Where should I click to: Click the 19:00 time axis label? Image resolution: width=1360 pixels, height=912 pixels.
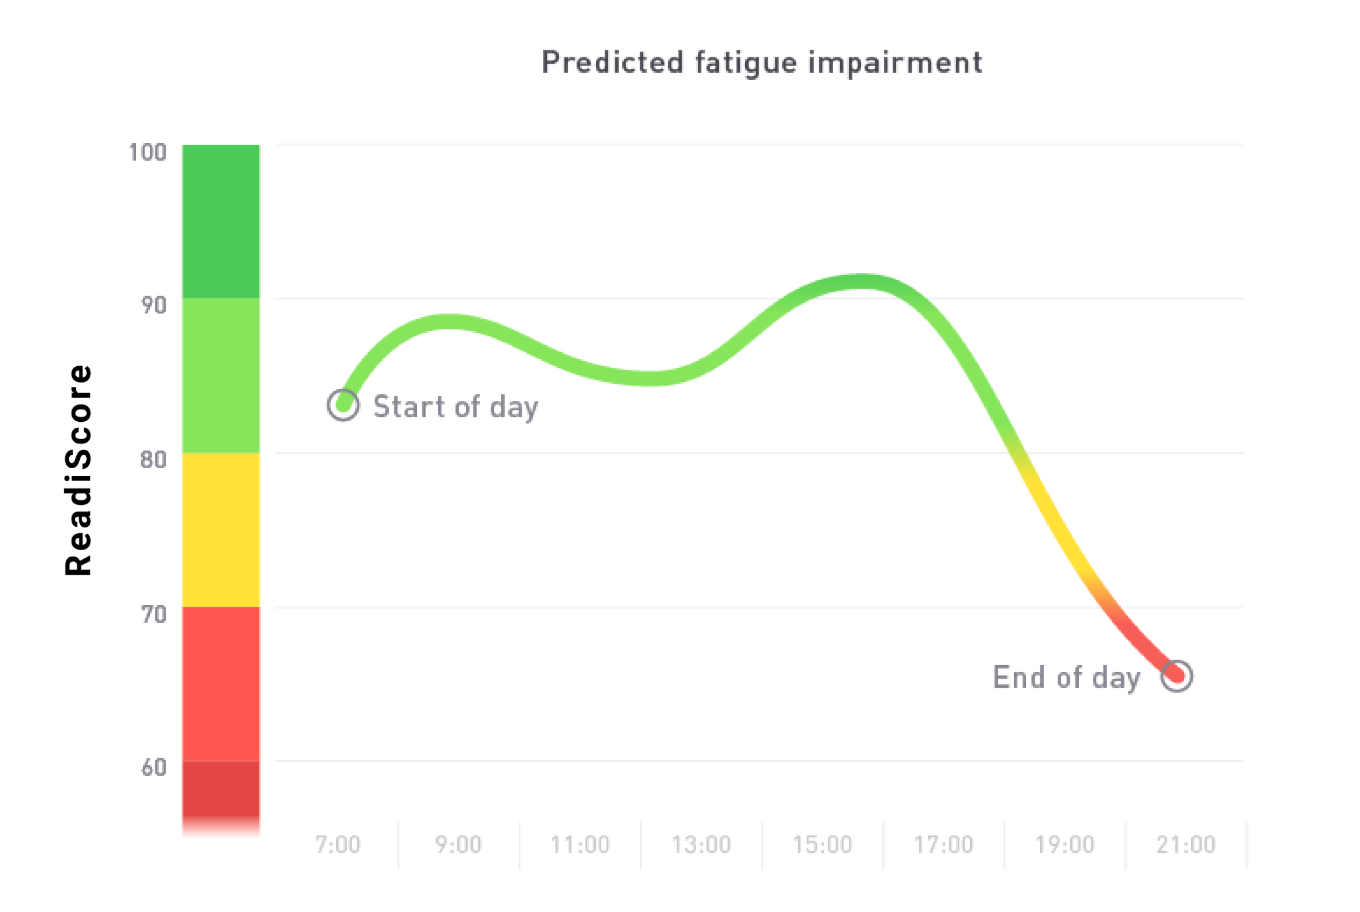[1064, 845]
